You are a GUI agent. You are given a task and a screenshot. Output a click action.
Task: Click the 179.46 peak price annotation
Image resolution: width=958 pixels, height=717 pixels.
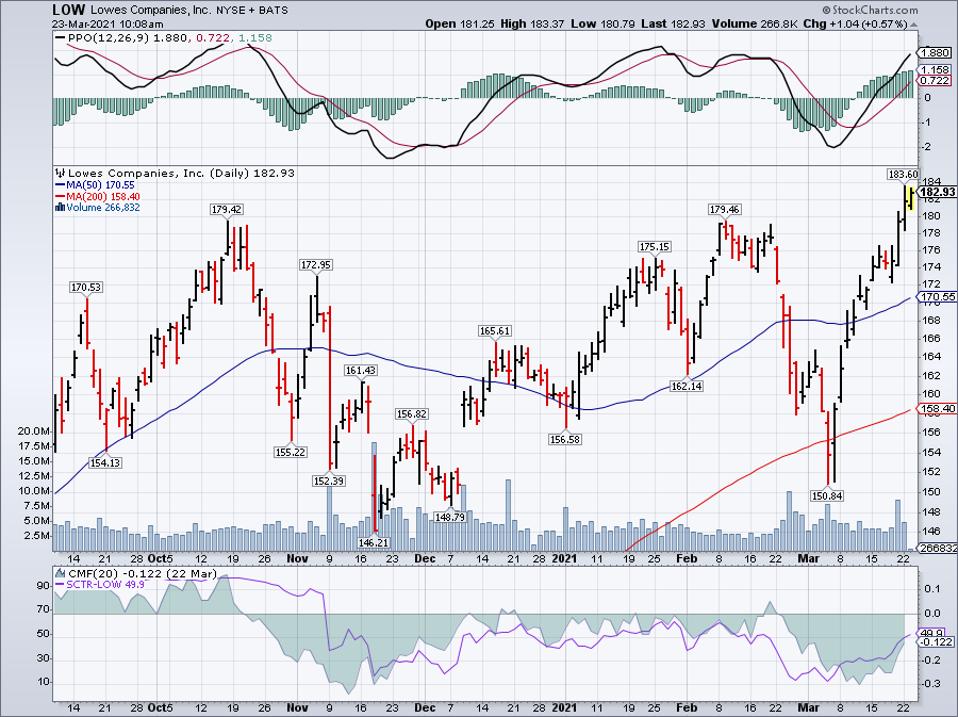click(x=725, y=209)
